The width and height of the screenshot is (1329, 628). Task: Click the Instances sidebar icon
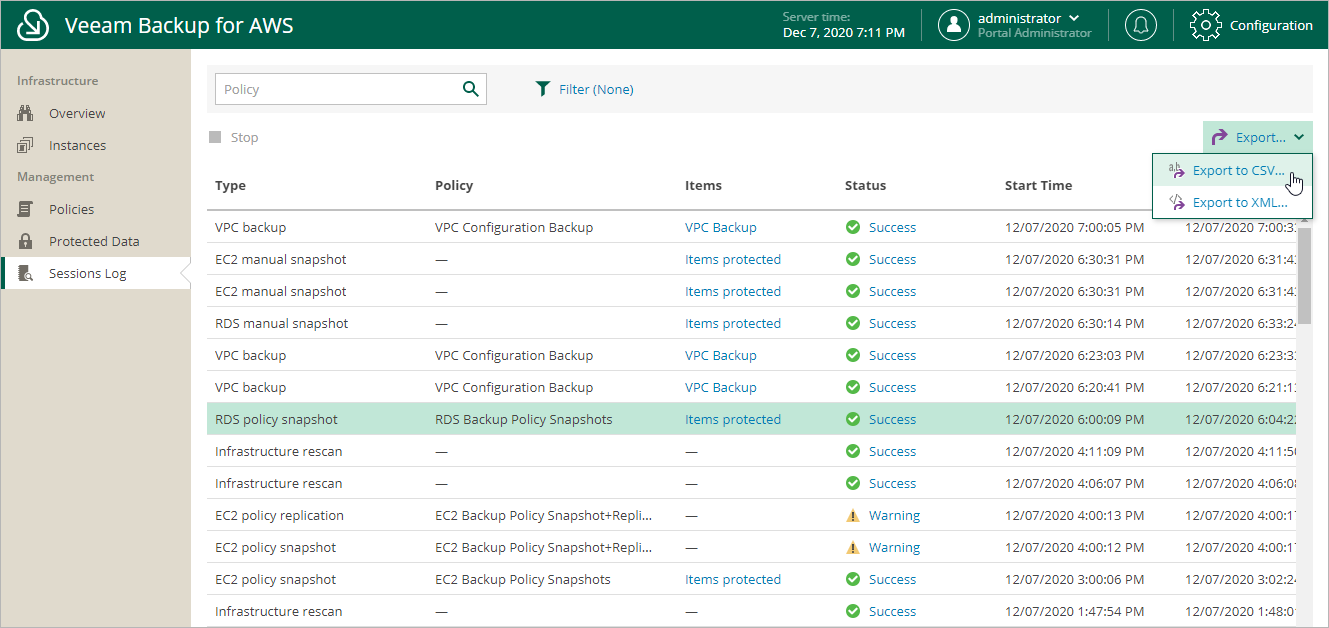click(x=26, y=146)
